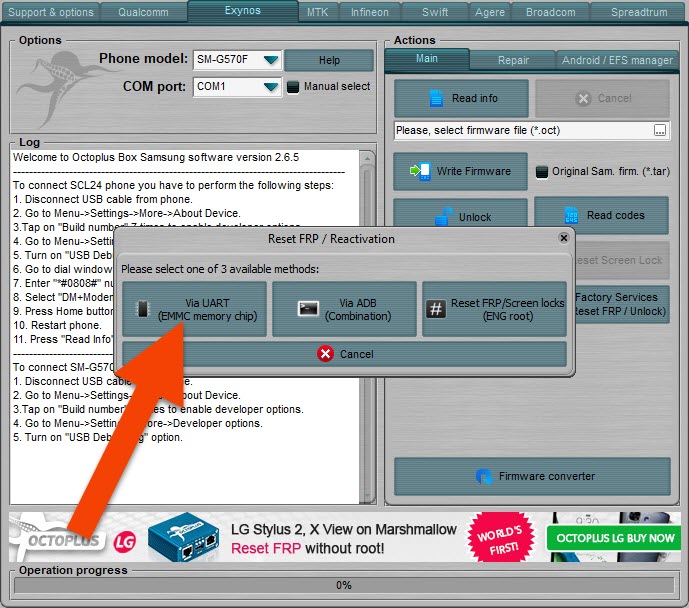Click the 'Please select one of 3 available methods' text
This screenshot has width=689, height=608.
[x=220, y=269]
